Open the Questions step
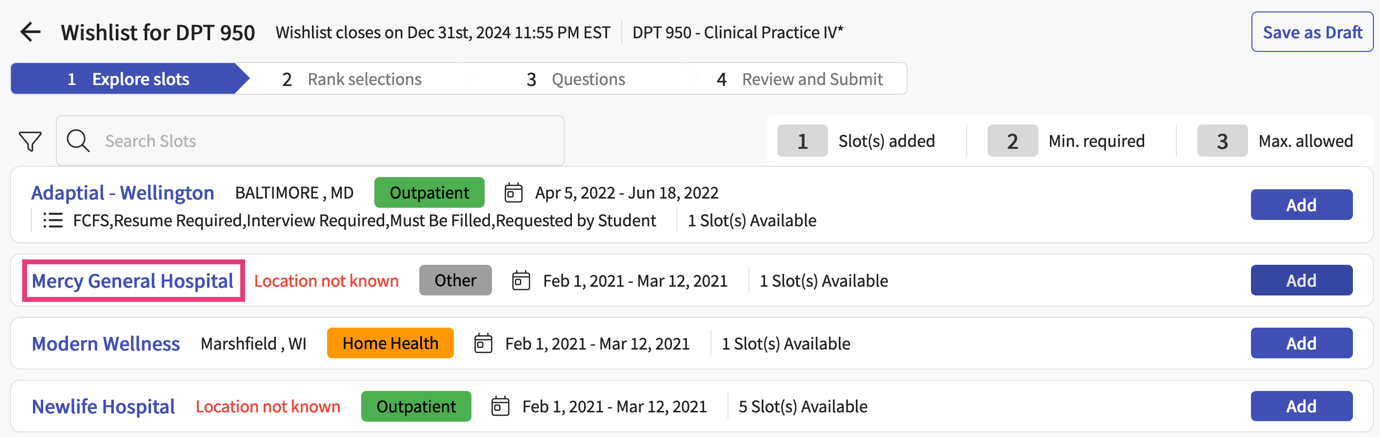 coord(576,79)
